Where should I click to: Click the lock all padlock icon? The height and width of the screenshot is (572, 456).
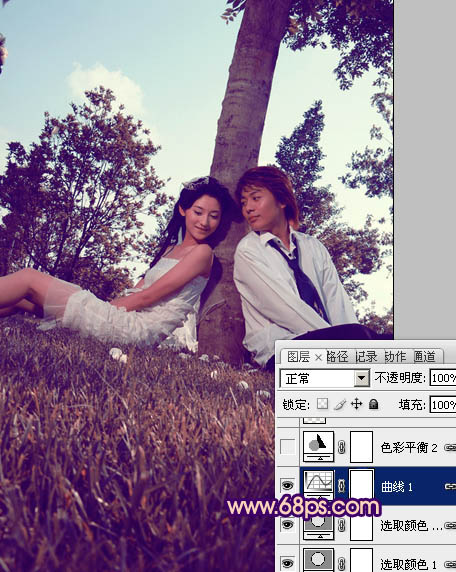[x=374, y=404]
